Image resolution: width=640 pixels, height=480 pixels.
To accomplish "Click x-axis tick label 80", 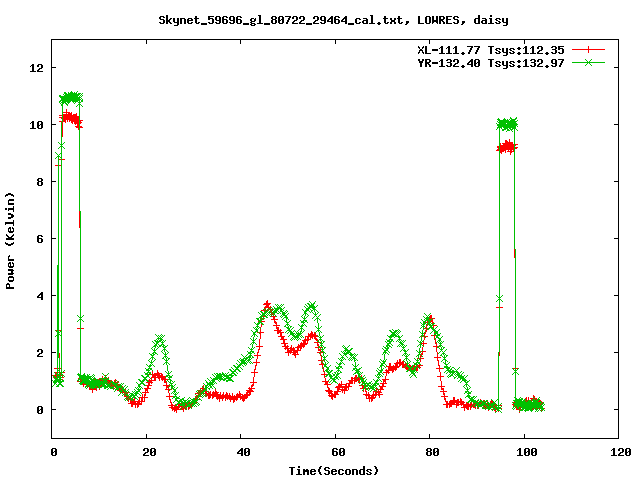I will pyautogui.click(x=432, y=452).
